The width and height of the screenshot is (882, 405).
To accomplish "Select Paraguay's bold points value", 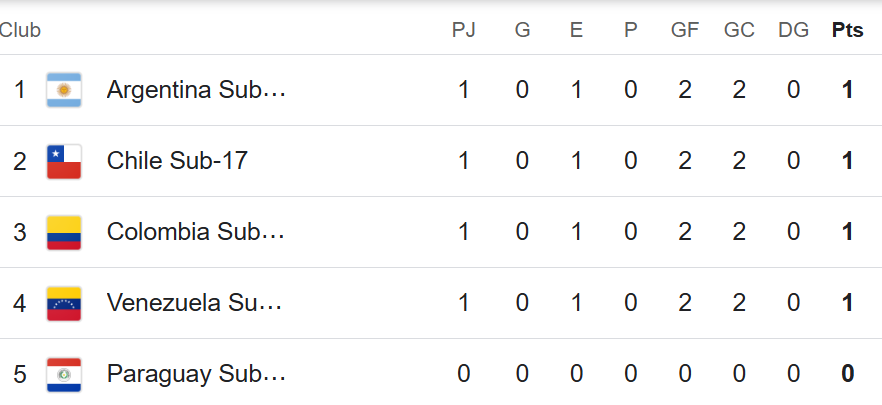I will (847, 374).
